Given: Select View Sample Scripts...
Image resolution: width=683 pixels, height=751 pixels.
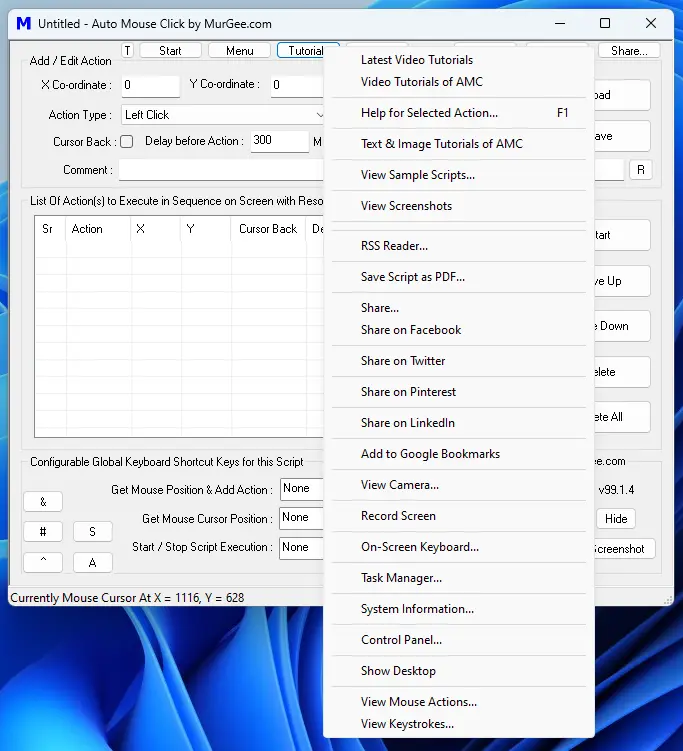Looking at the screenshot, I should point(418,175).
